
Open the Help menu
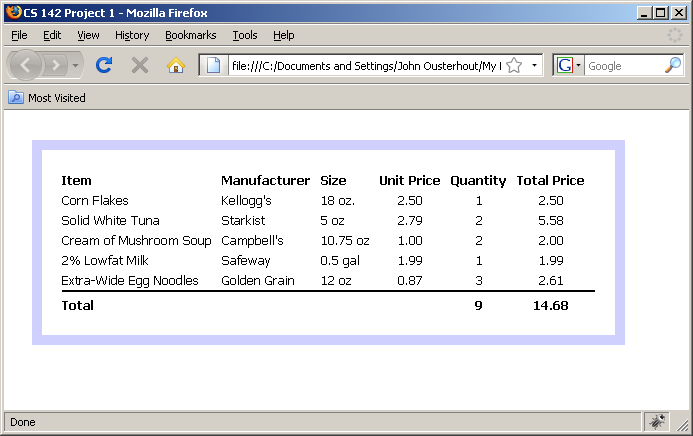point(283,35)
